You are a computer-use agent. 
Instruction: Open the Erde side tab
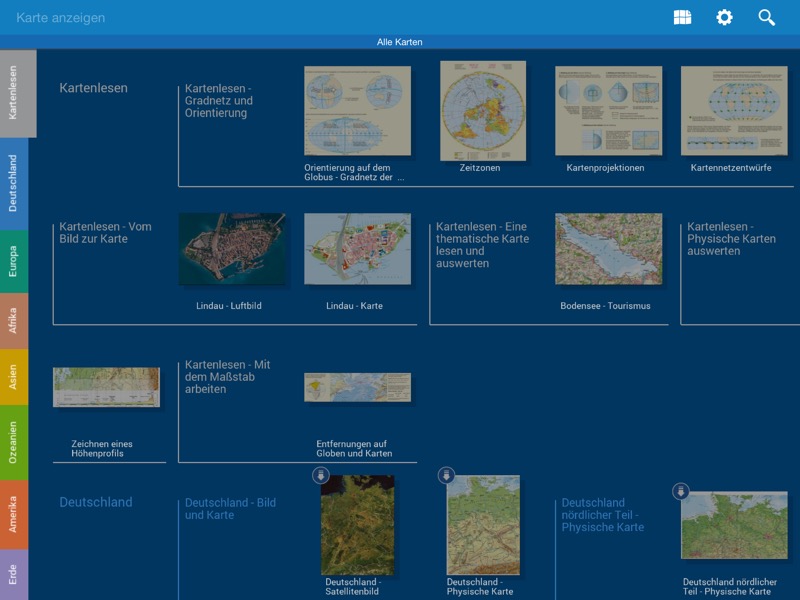[13, 575]
